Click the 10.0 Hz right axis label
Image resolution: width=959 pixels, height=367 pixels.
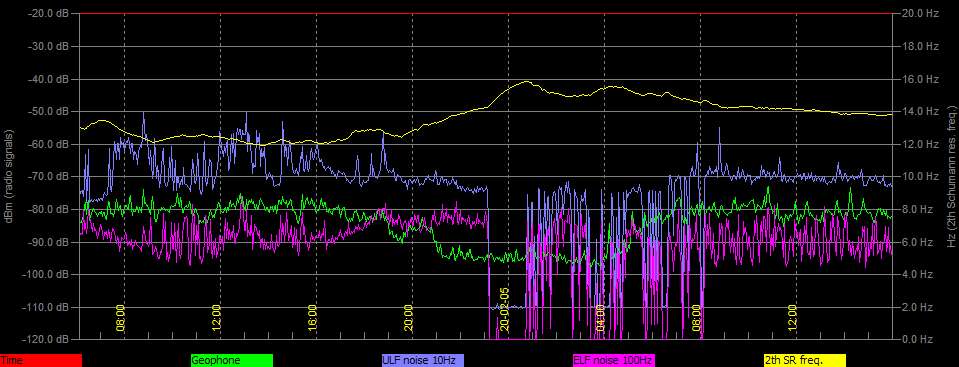(x=920, y=177)
